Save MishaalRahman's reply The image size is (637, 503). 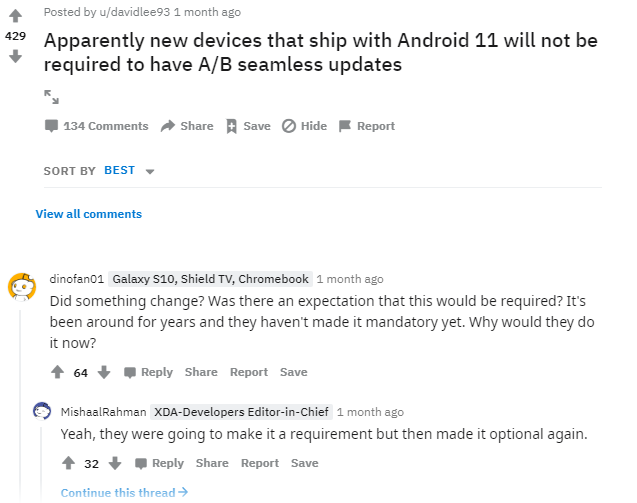pos(305,463)
